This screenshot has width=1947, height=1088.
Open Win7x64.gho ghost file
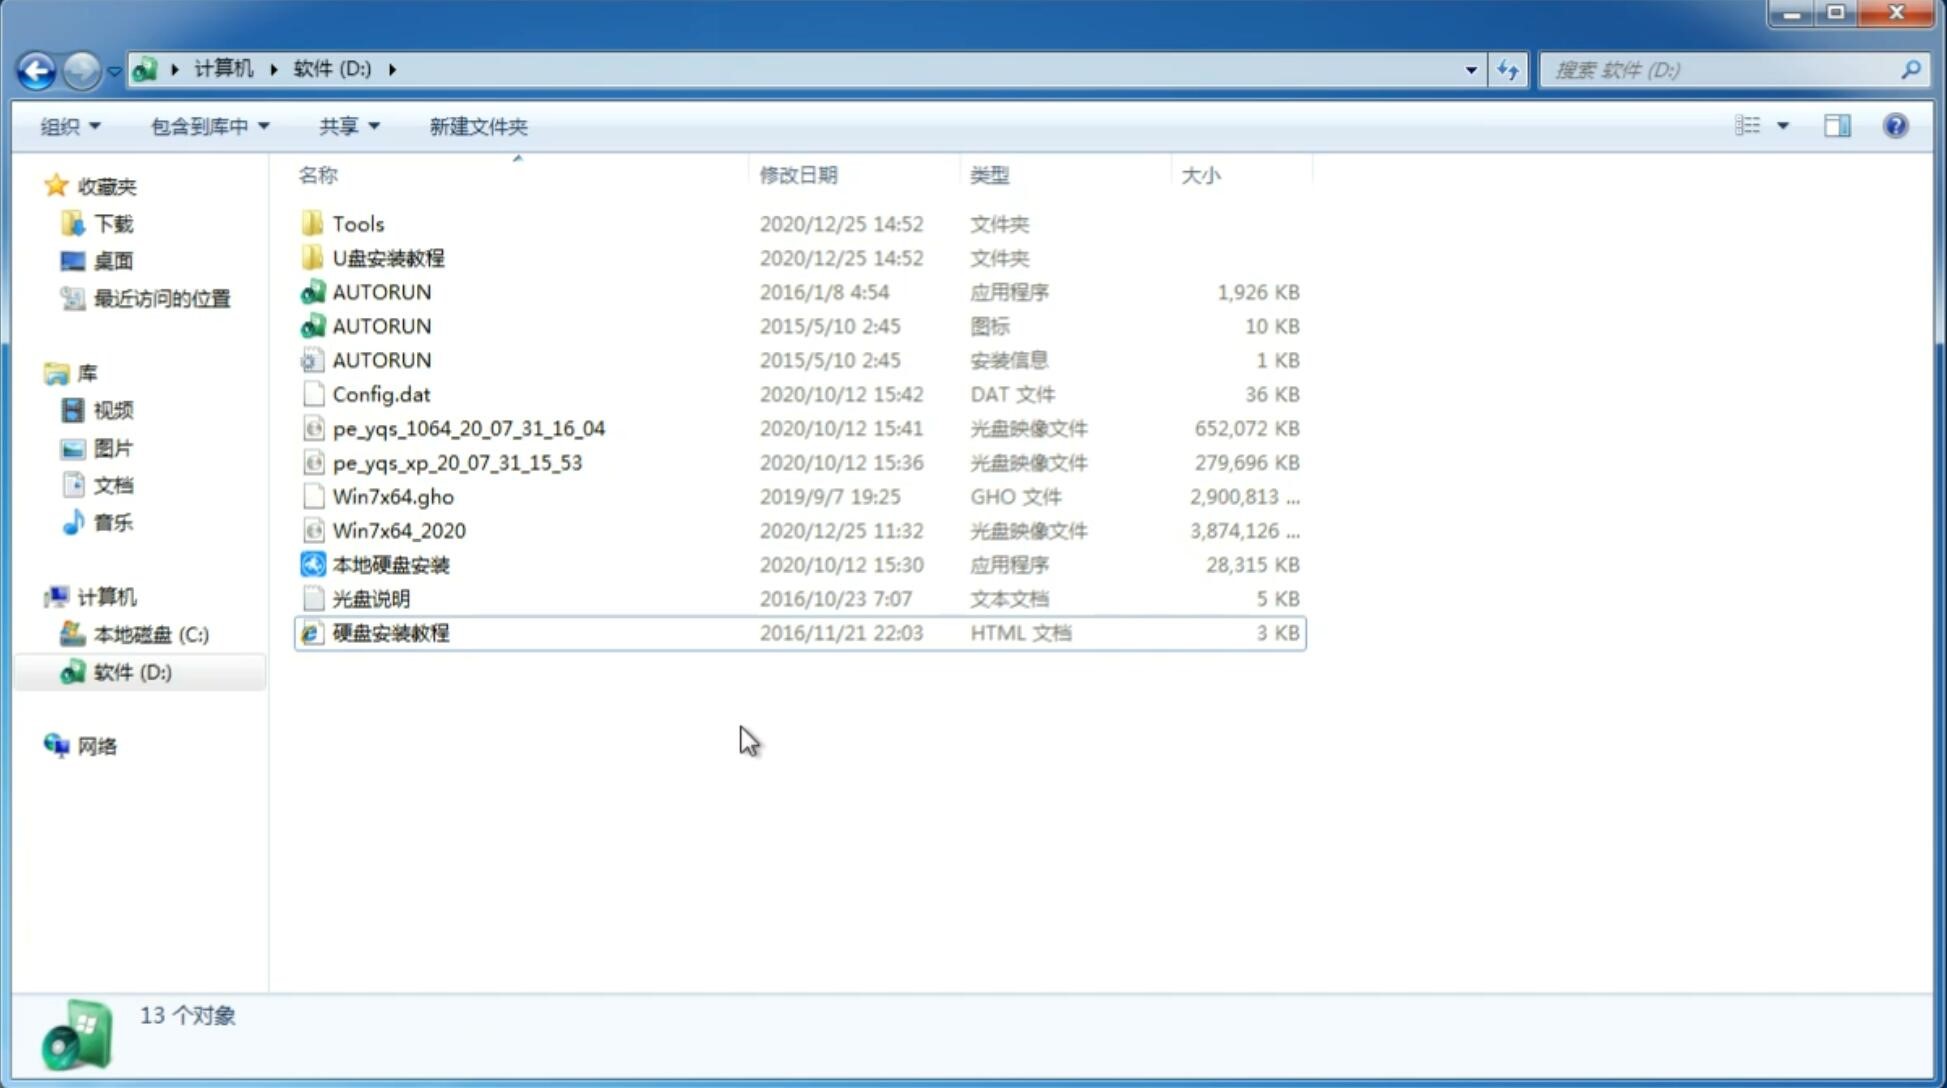392,496
